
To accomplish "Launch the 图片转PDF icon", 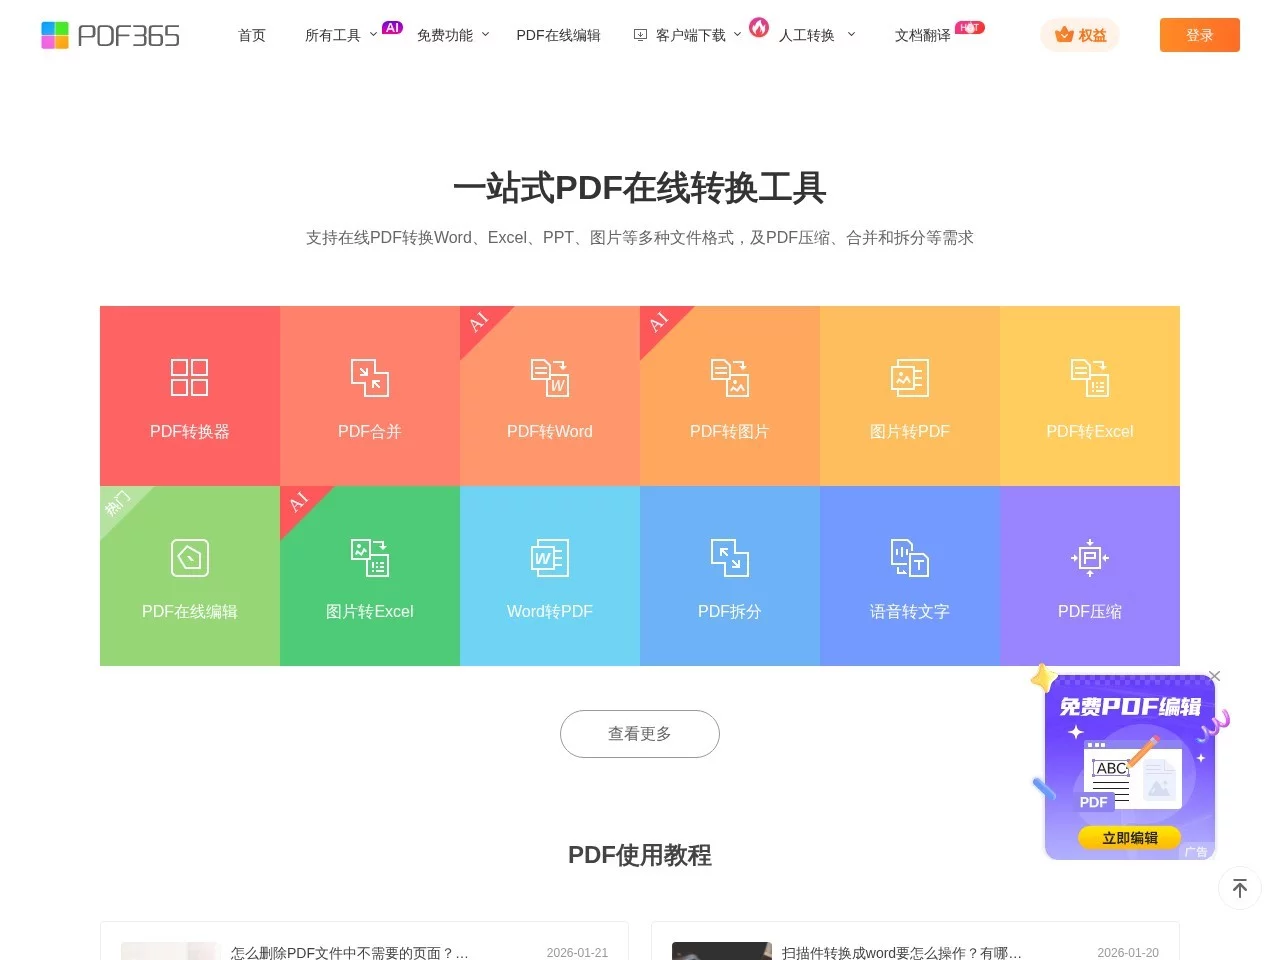I will [909, 377].
